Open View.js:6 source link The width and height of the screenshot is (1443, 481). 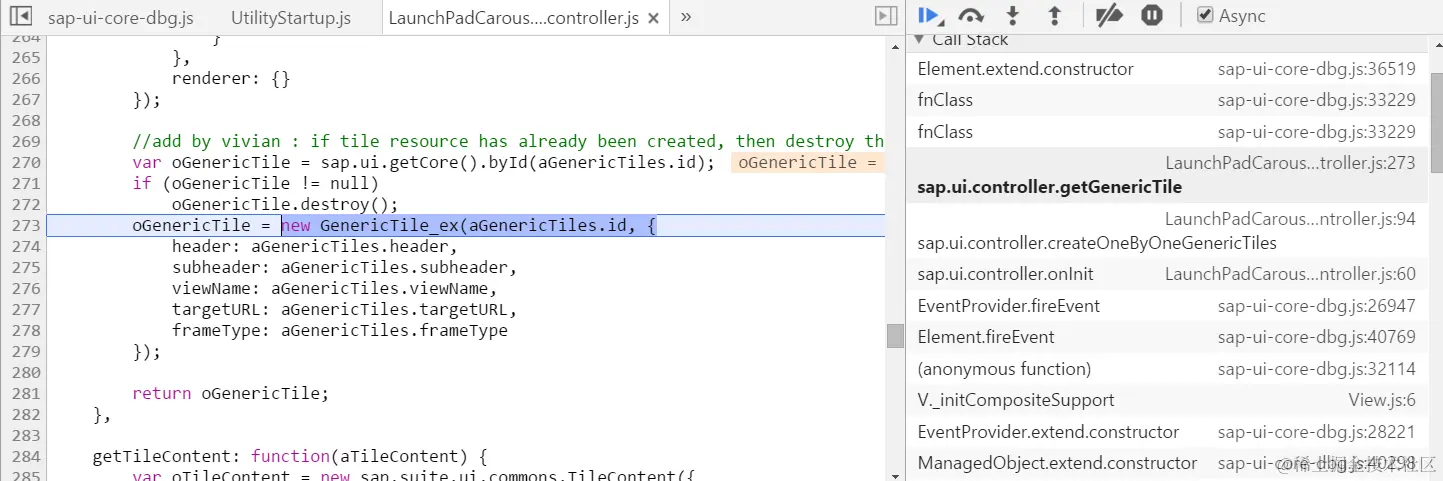click(x=1382, y=400)
